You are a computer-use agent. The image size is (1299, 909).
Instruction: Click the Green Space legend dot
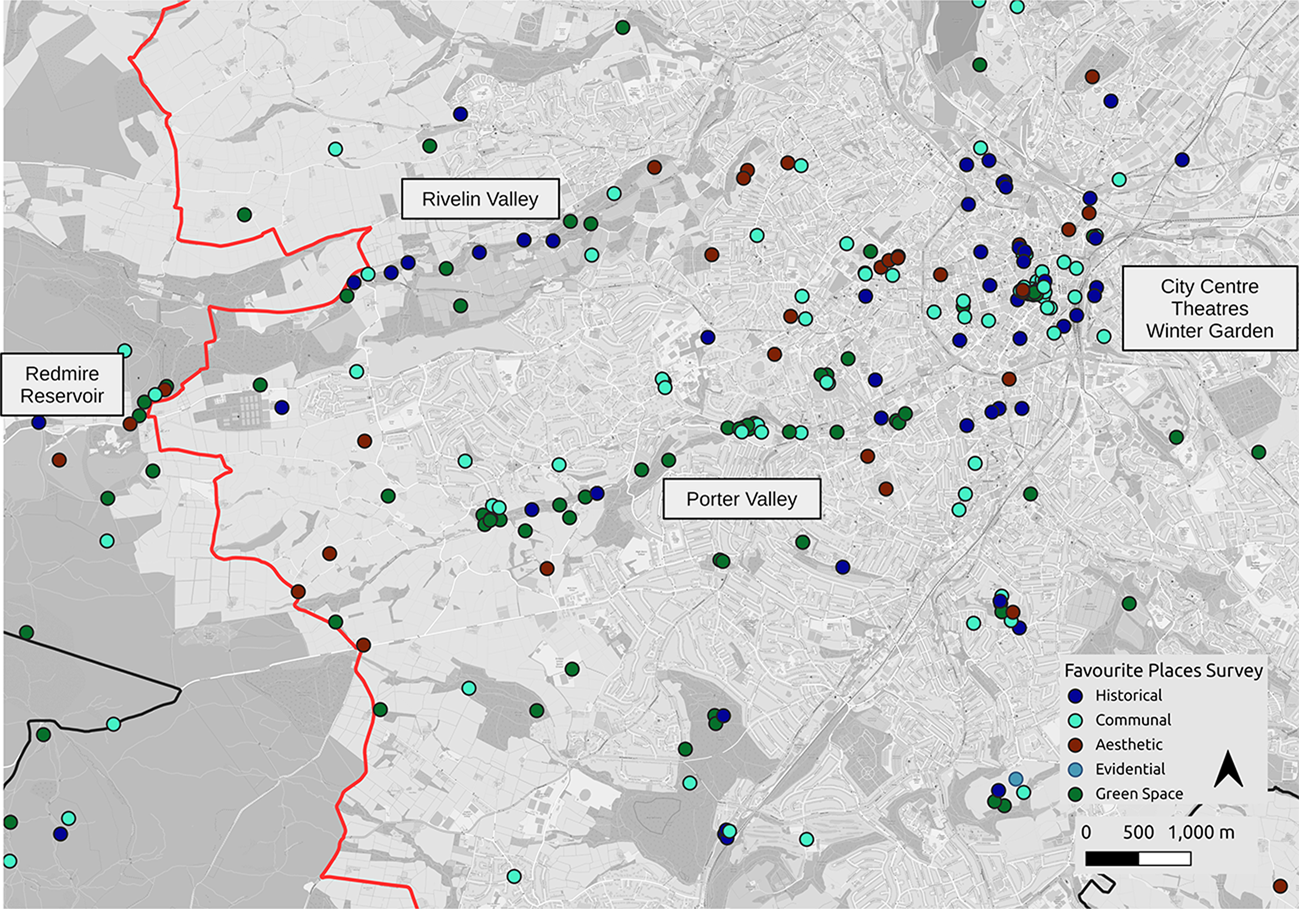(x=1075, y=794)
